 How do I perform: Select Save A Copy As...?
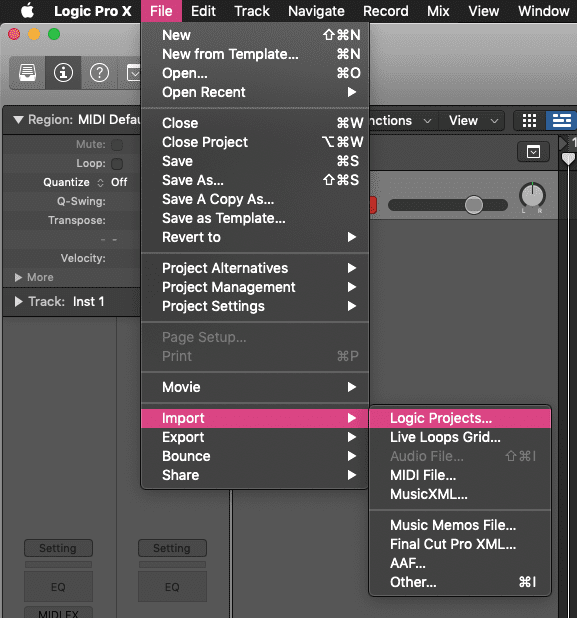pos(255,199)
